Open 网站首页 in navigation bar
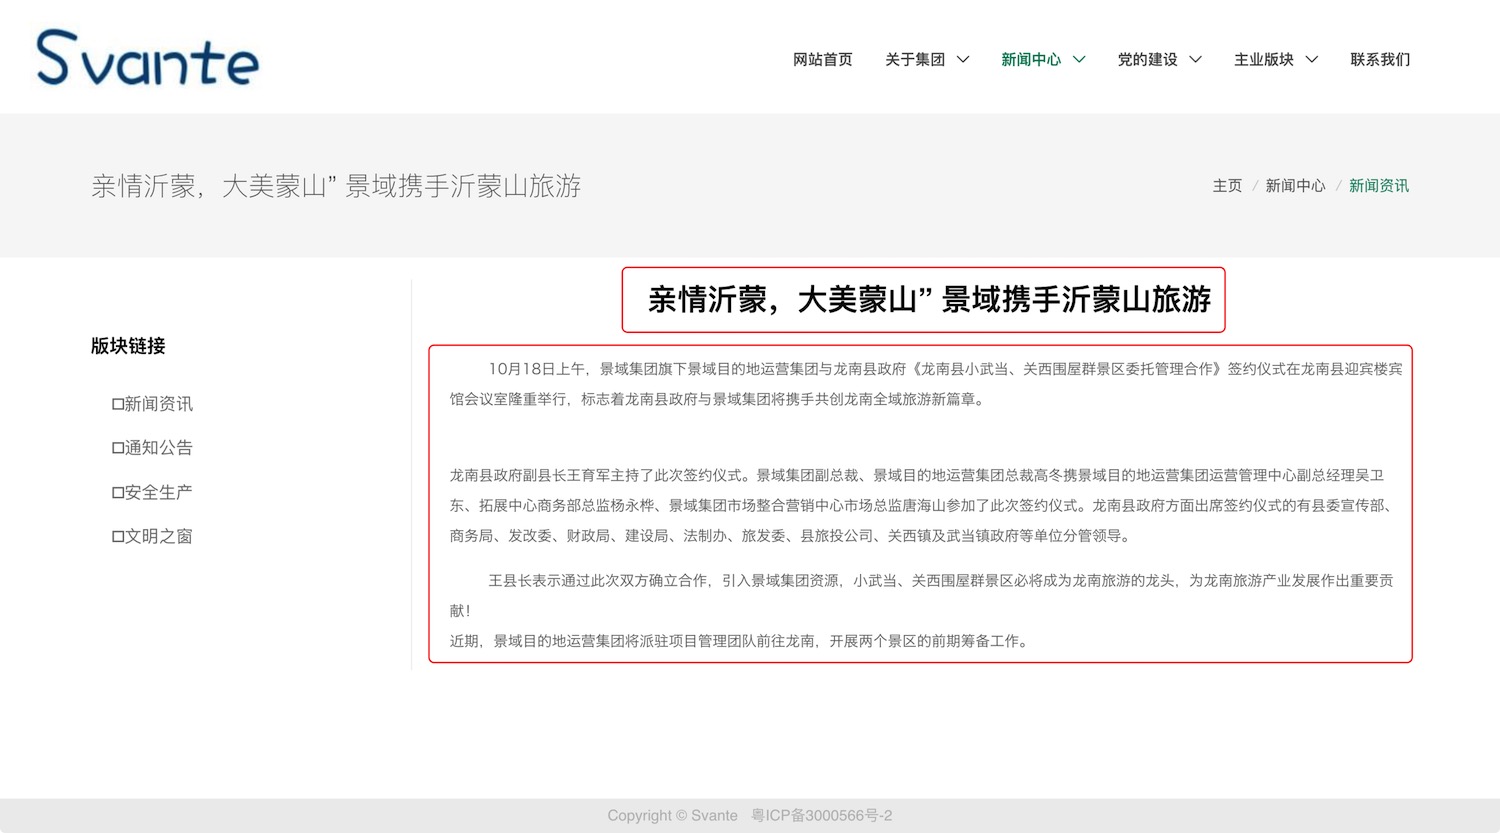Screen dimensions: 1500x833 [x=822, y=60]
